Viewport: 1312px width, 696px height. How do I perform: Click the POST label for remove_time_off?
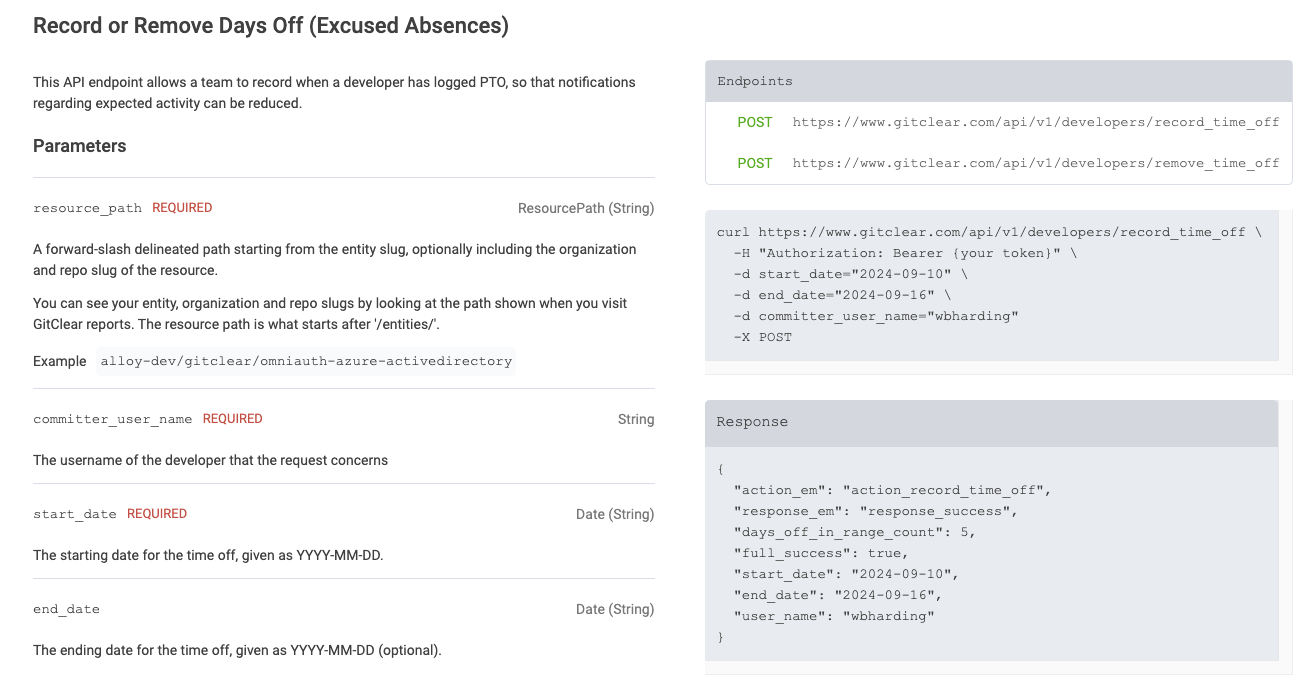point(754,163)
